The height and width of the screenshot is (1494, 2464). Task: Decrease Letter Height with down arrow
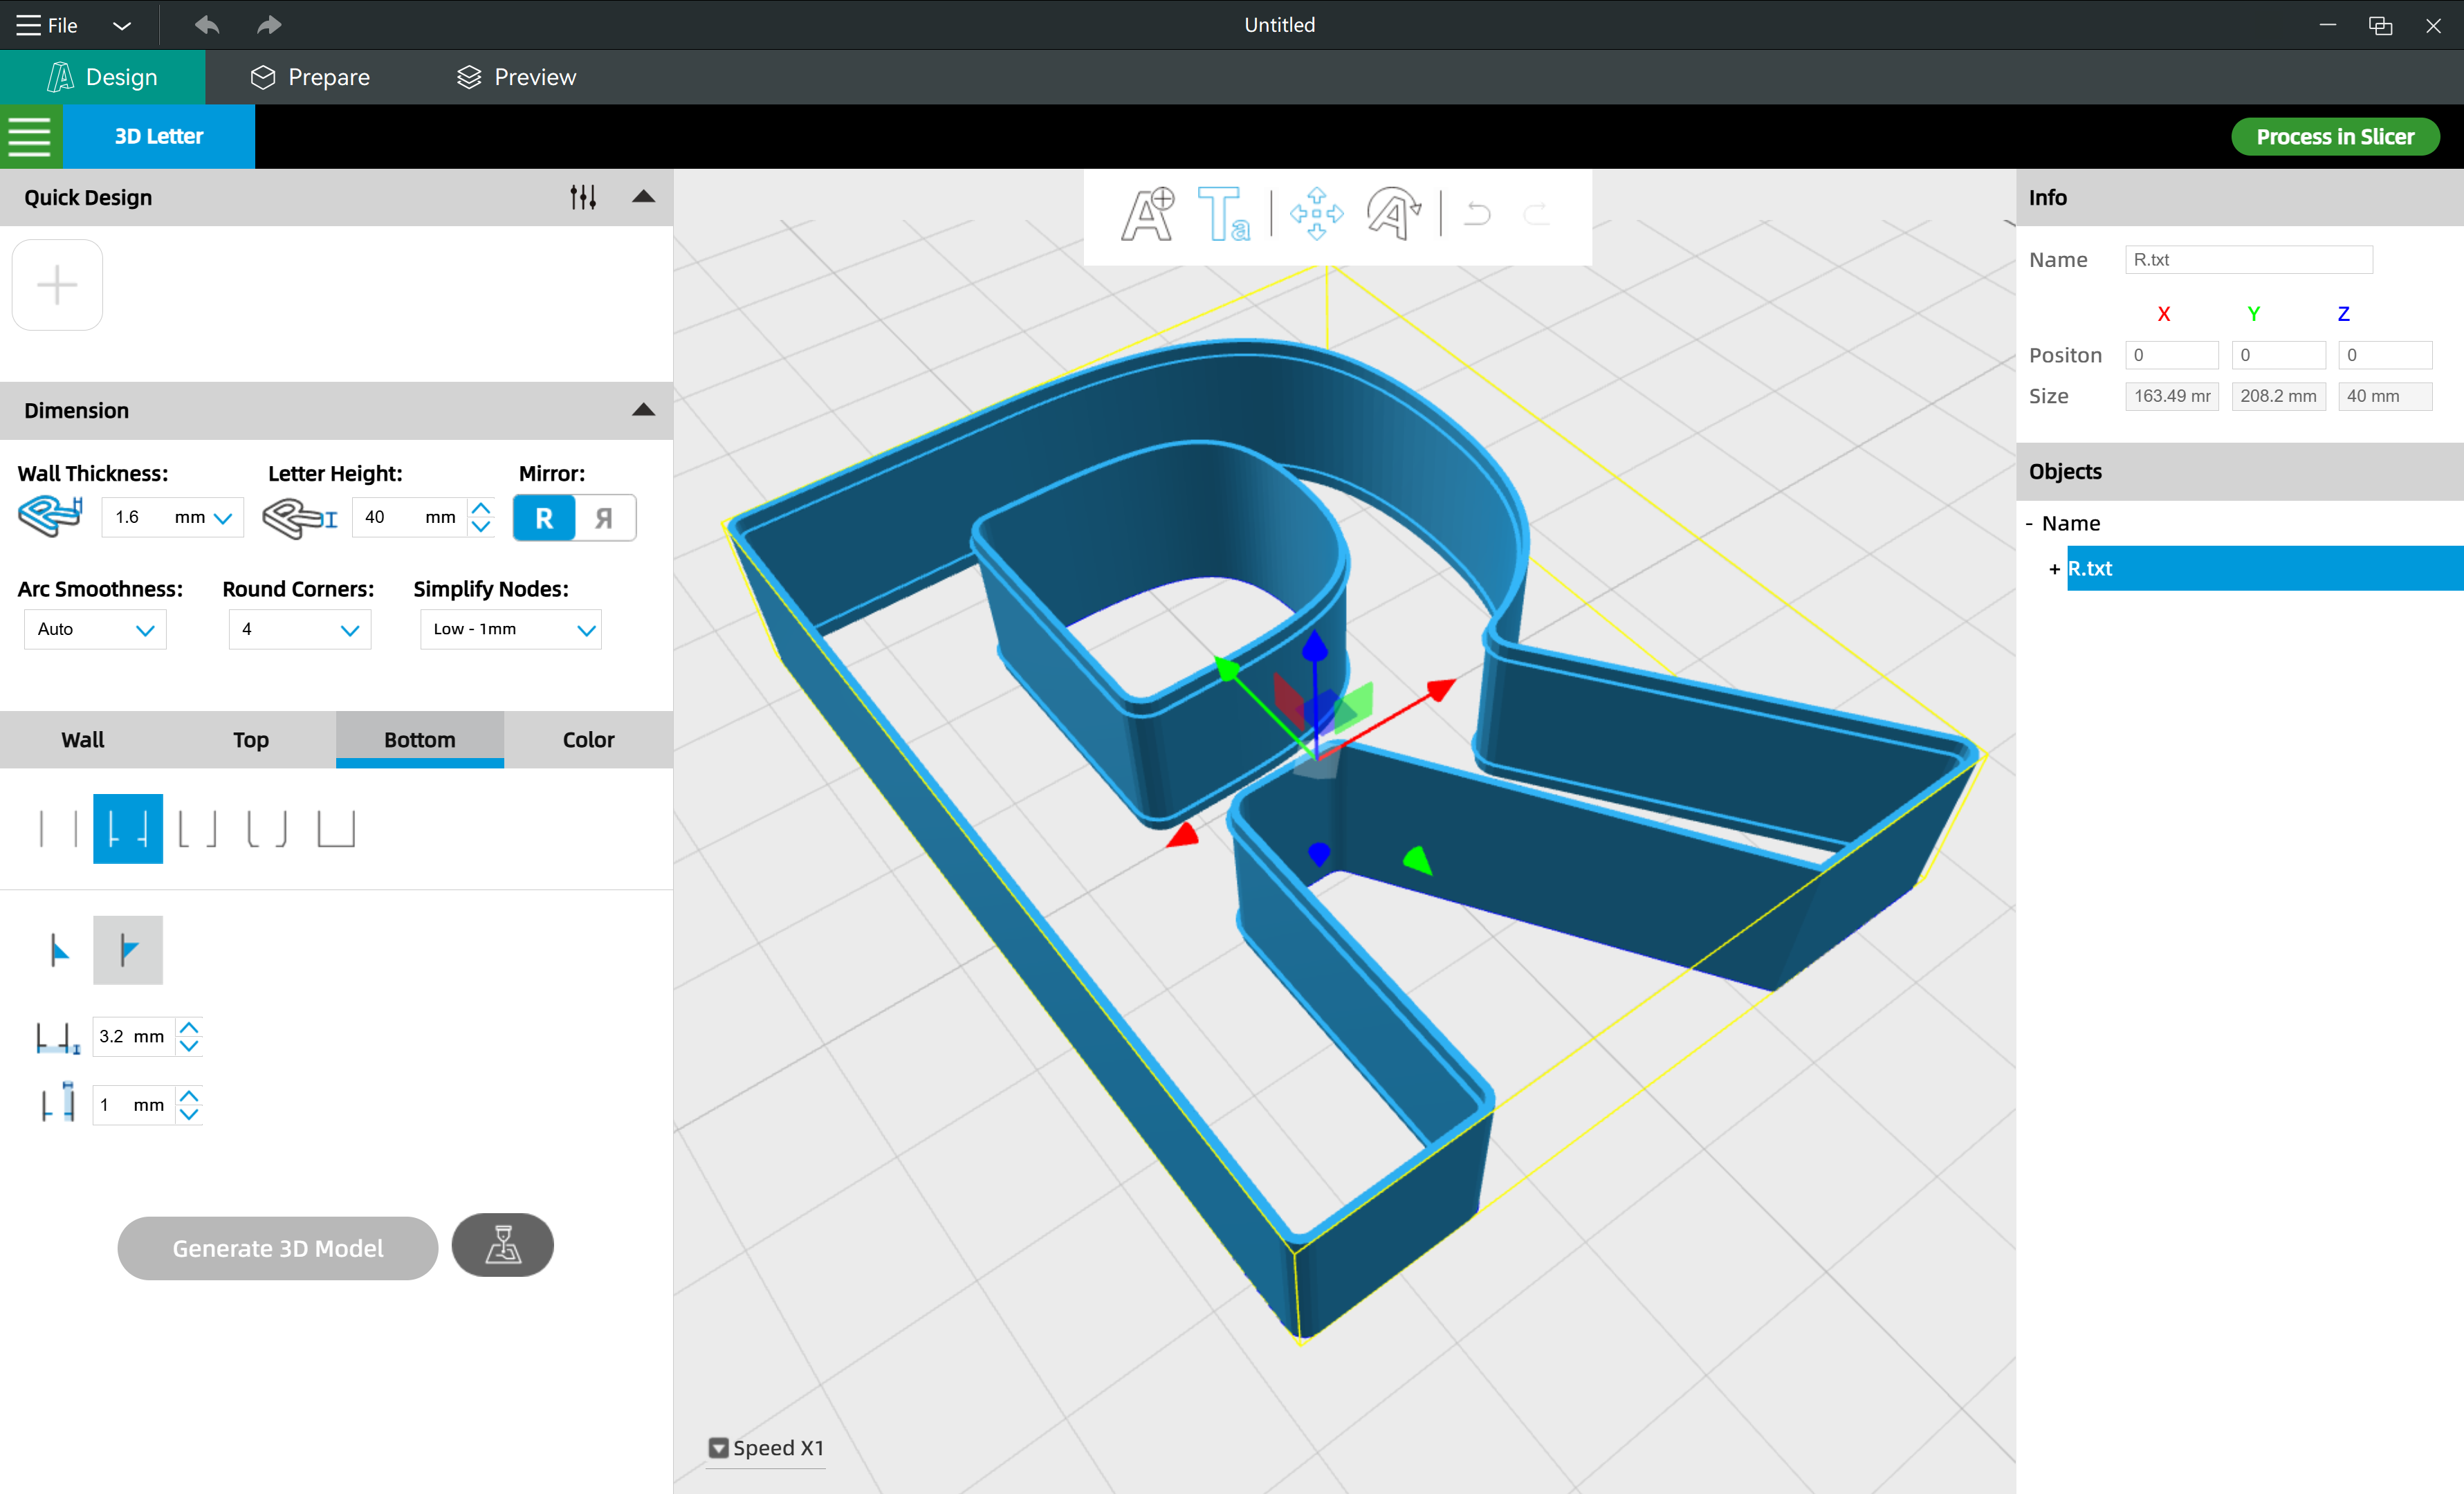point(481,527)
